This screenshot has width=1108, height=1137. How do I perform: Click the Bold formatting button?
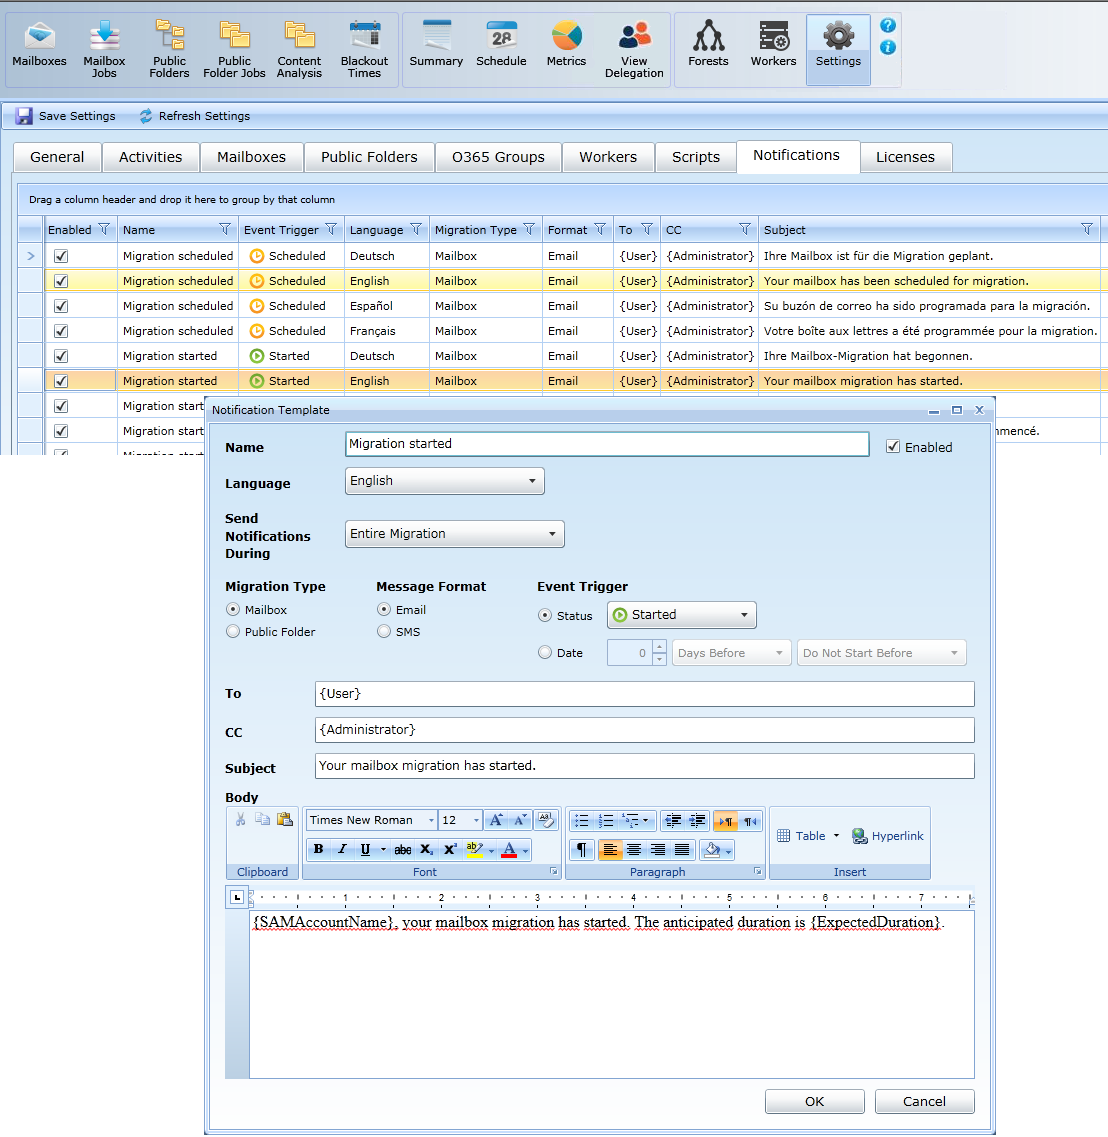tap(318, 849)
